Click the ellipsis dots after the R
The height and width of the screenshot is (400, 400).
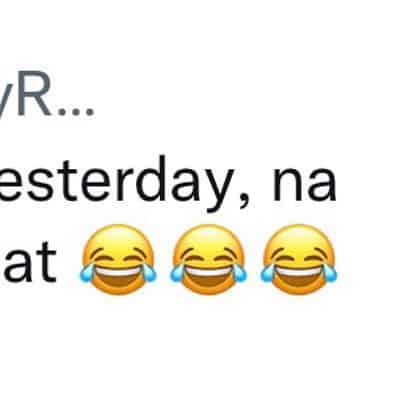pyautogui.click(x=75, y=112)
